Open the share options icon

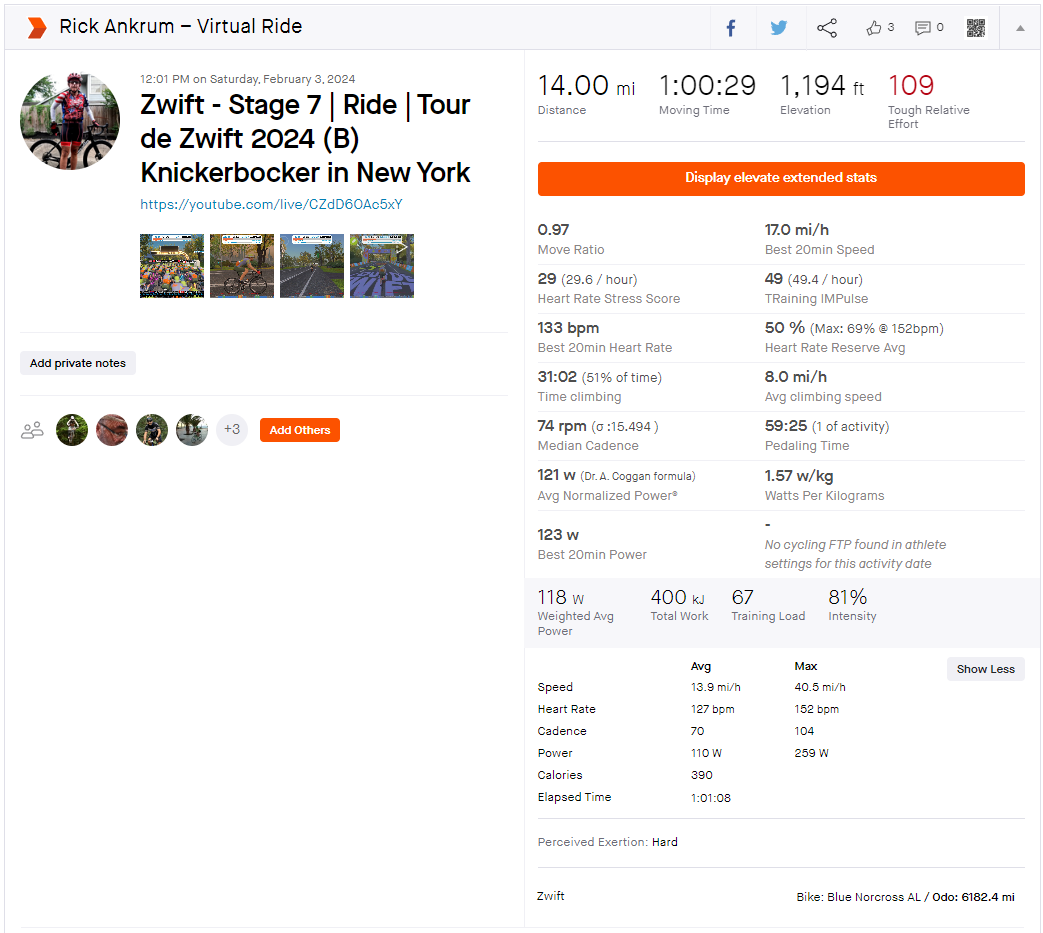[x=827, y=28]
